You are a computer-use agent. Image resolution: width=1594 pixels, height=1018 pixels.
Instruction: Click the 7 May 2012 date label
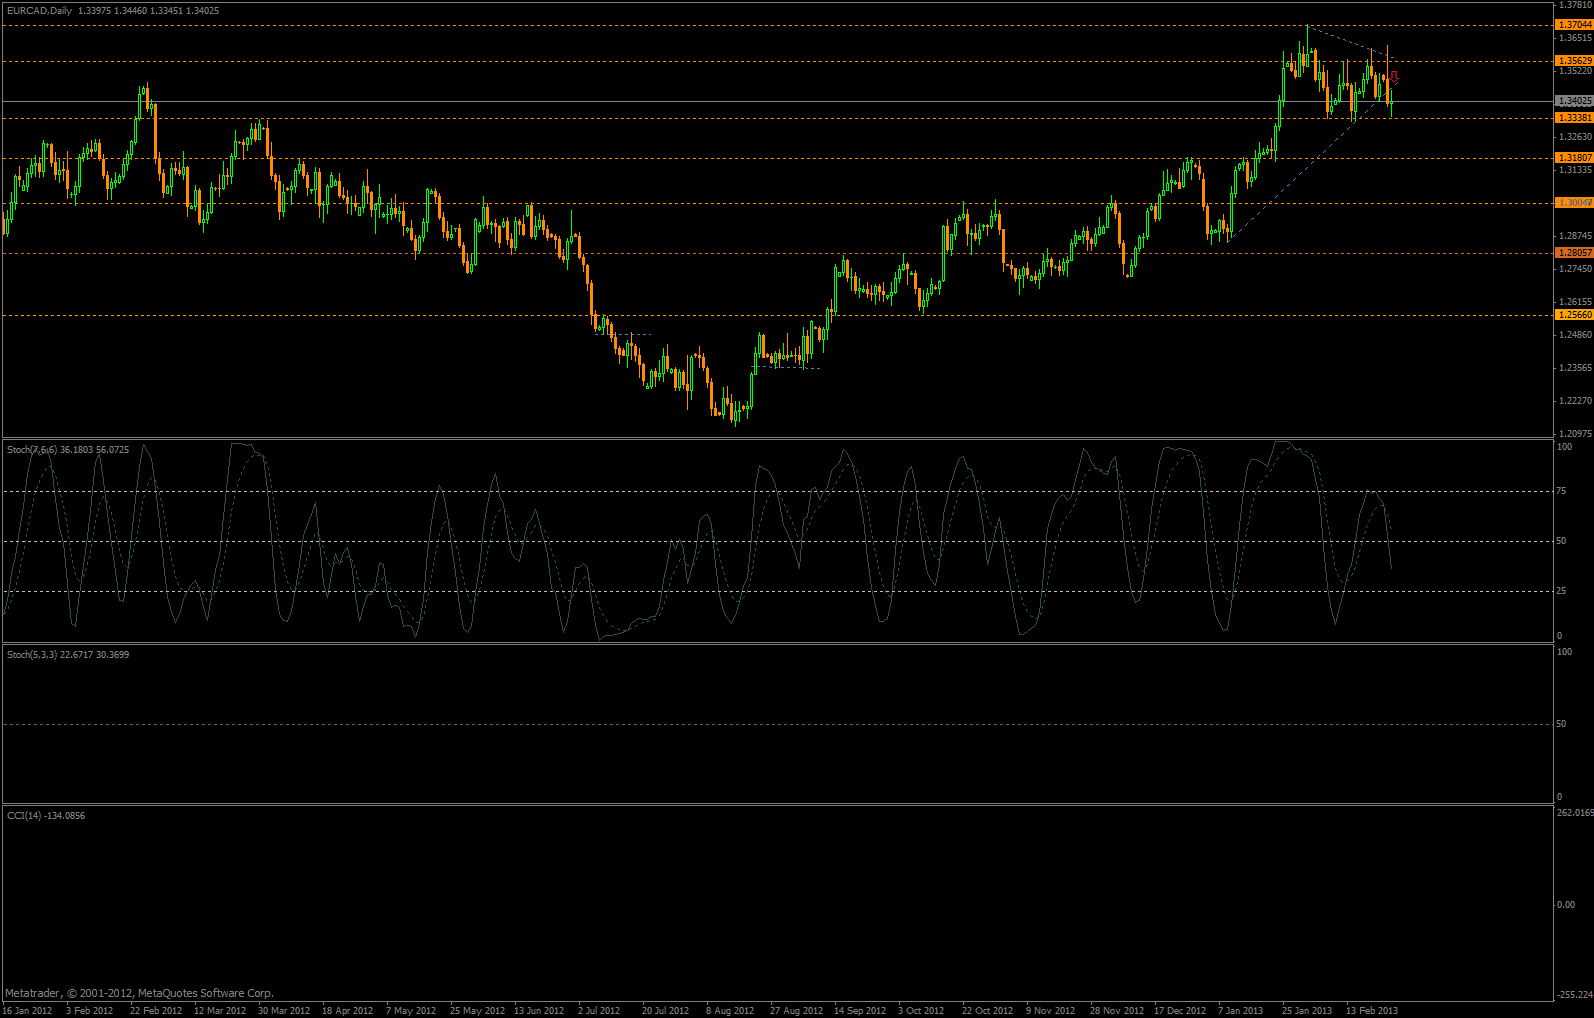click(x=411, y=1010)
